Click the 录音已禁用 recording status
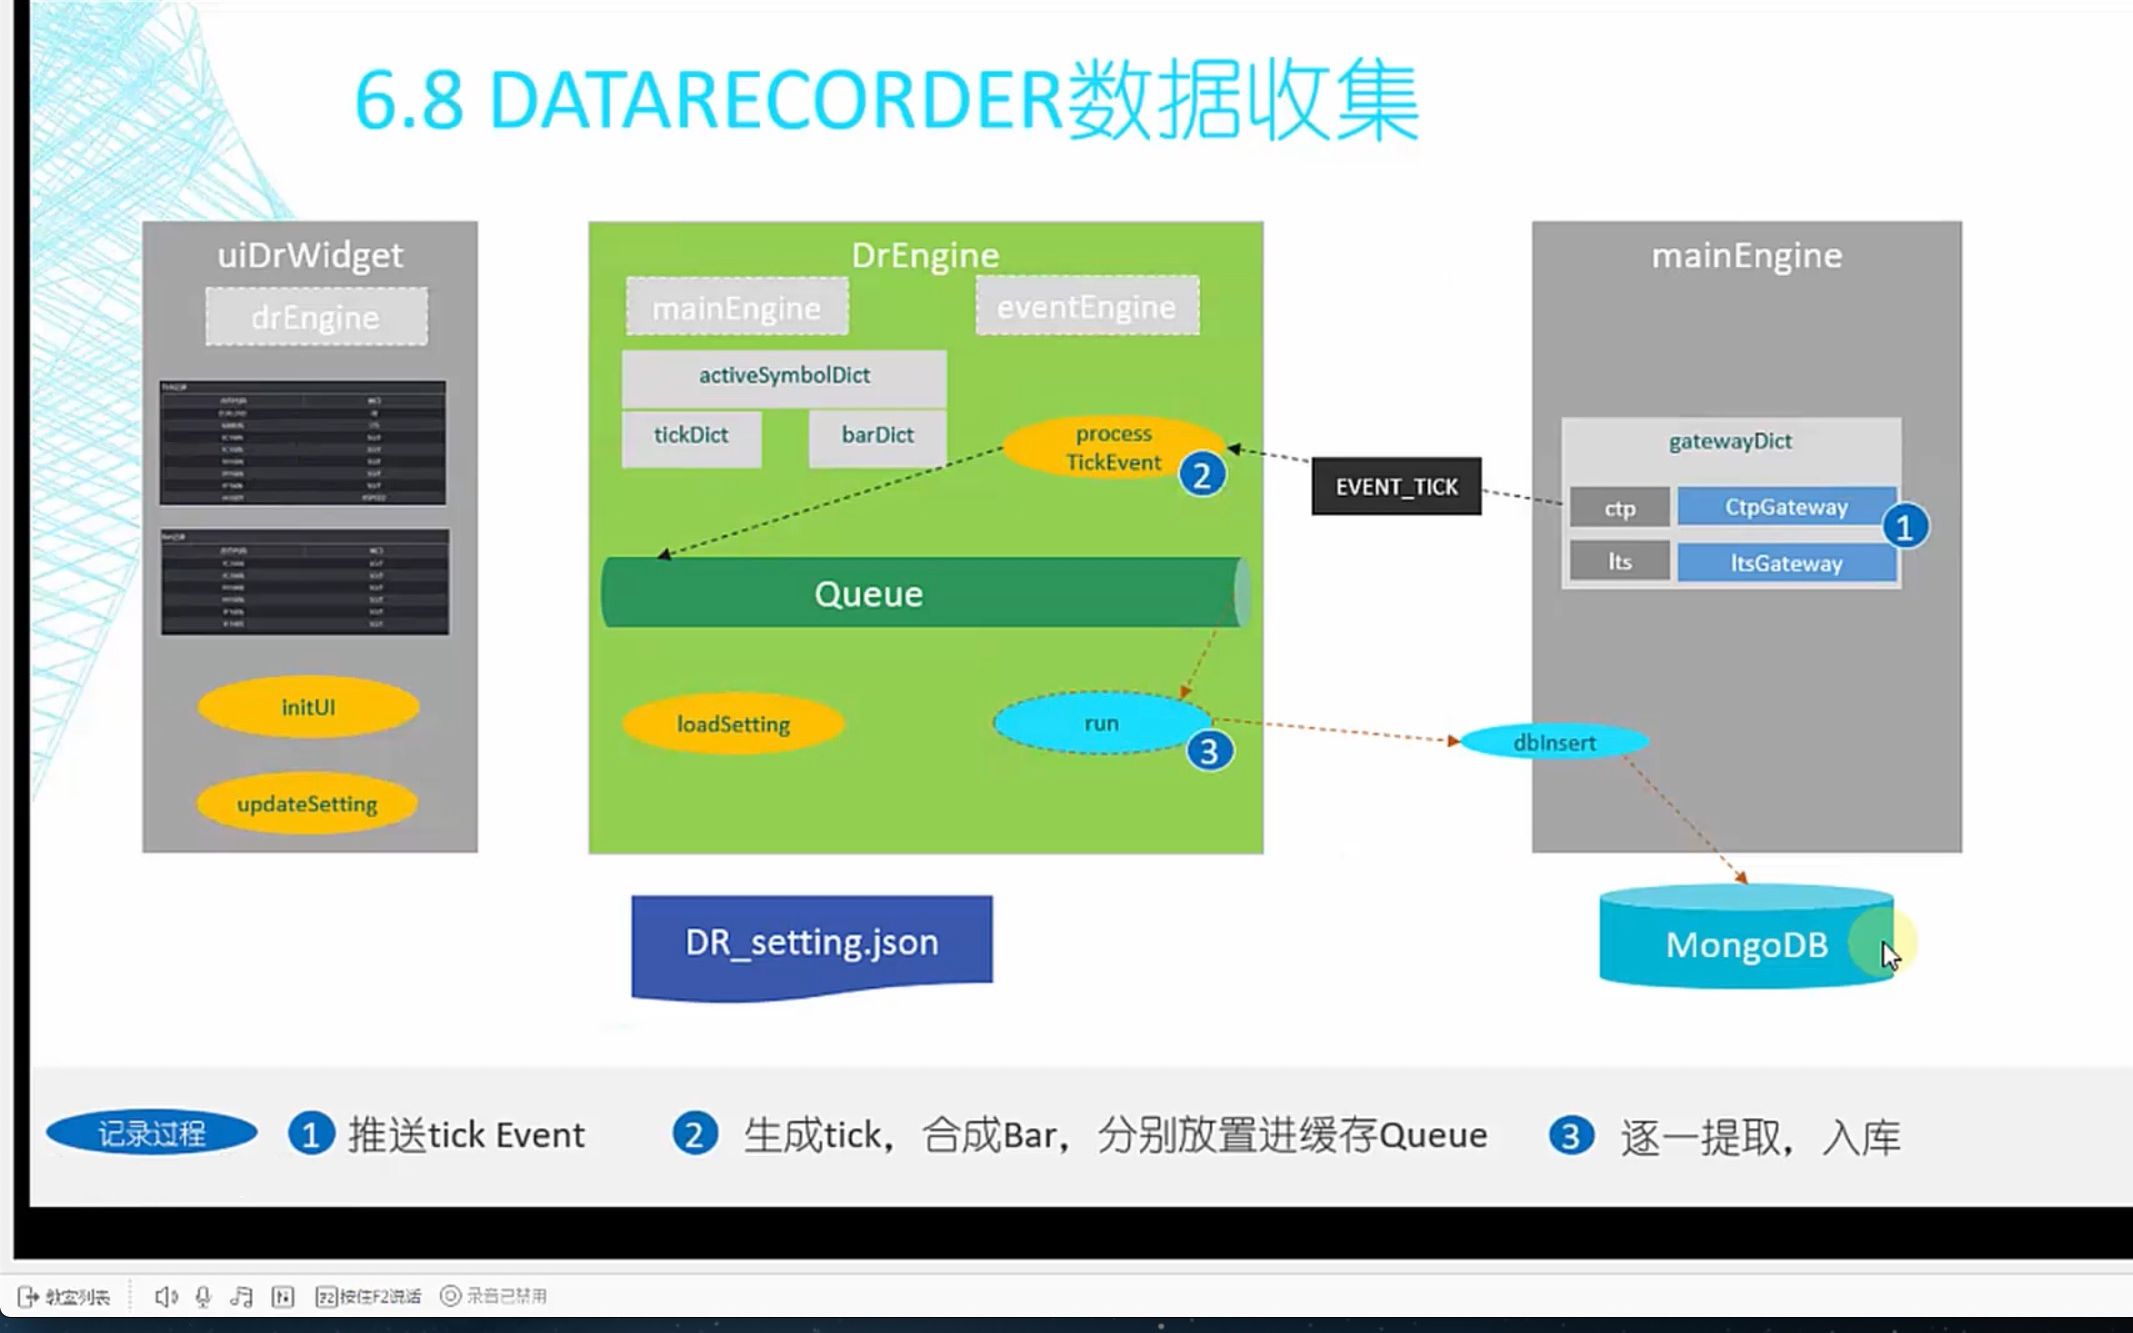2133x1333 pixels. point(494,1296)
